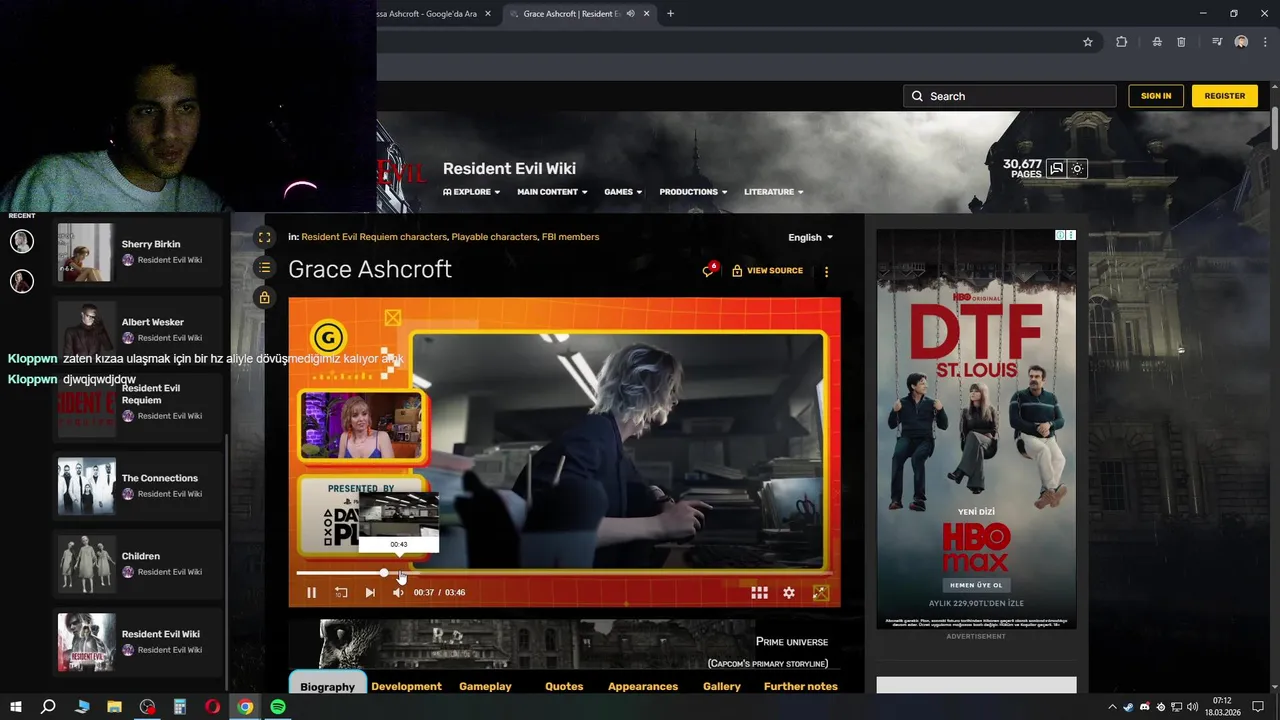Open the Resident Evil Requiem characters category link
1280x720 pixels.
click(x=374, y=237)
